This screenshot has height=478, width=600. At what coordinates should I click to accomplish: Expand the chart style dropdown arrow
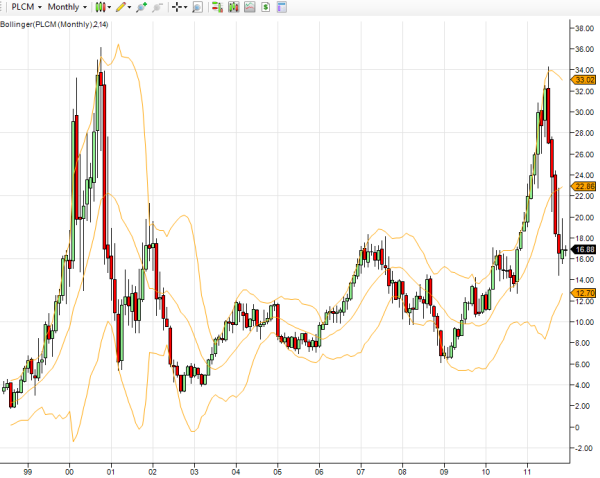(x=109, y=7)
